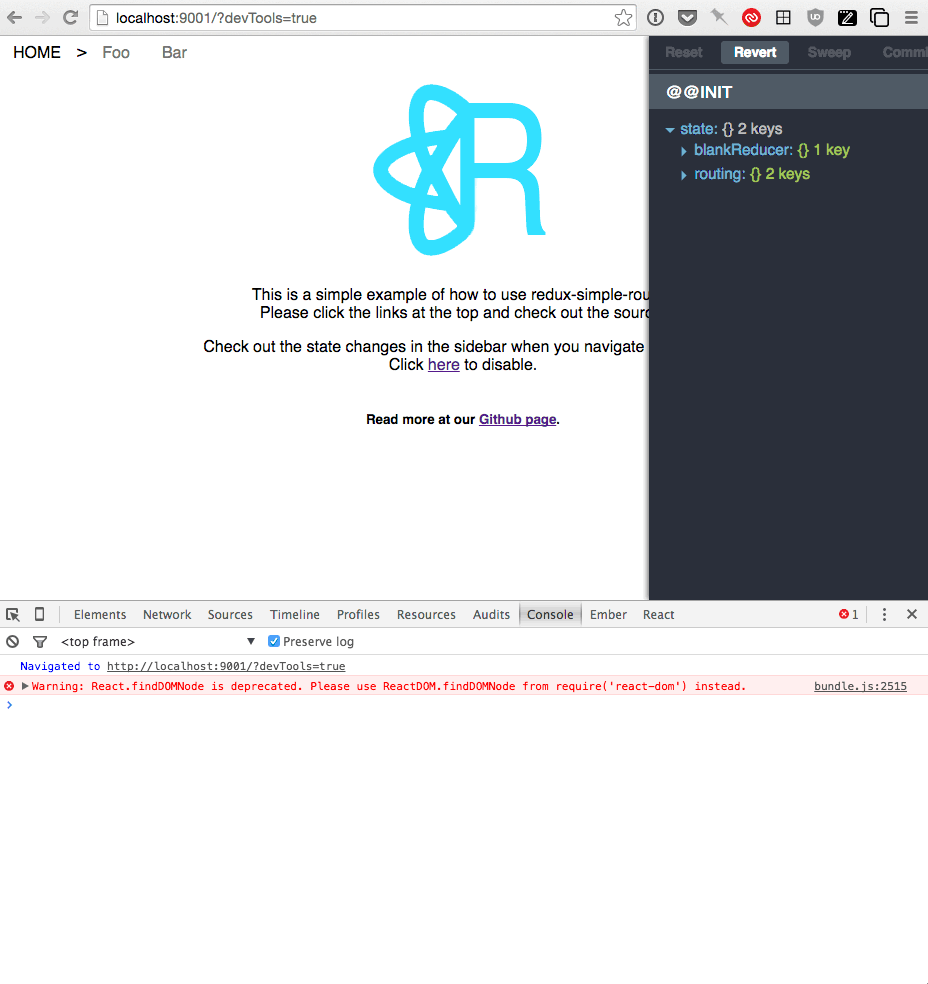The height and width of the screenshot is (984, 928).
Task: Click the react-router R logo
Action: (x=459, y=170)
